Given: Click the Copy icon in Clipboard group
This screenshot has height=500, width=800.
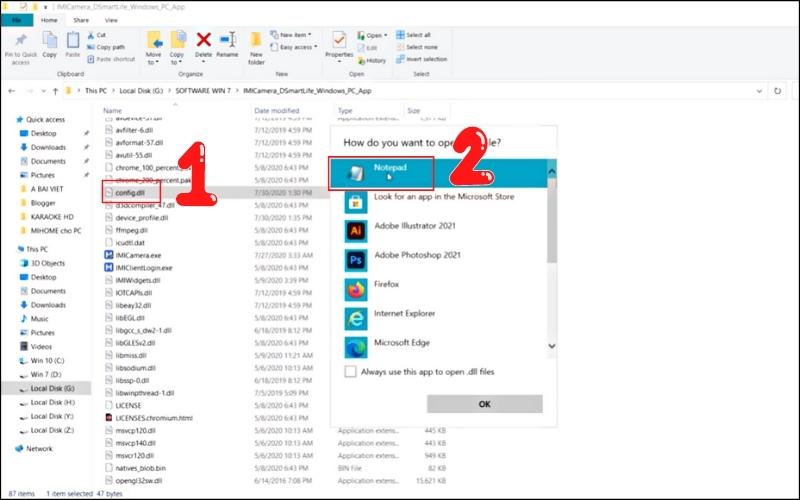Looking at the screenshot, I should (49, 40).
